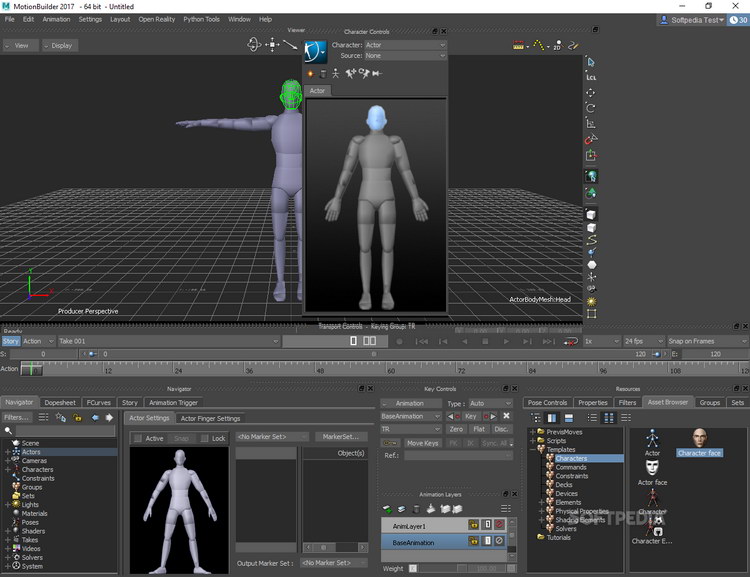Expand the PrevisMoves folder in Asset Browser
The height and width of the screenshot is (577, 750).
click(532, 432)
